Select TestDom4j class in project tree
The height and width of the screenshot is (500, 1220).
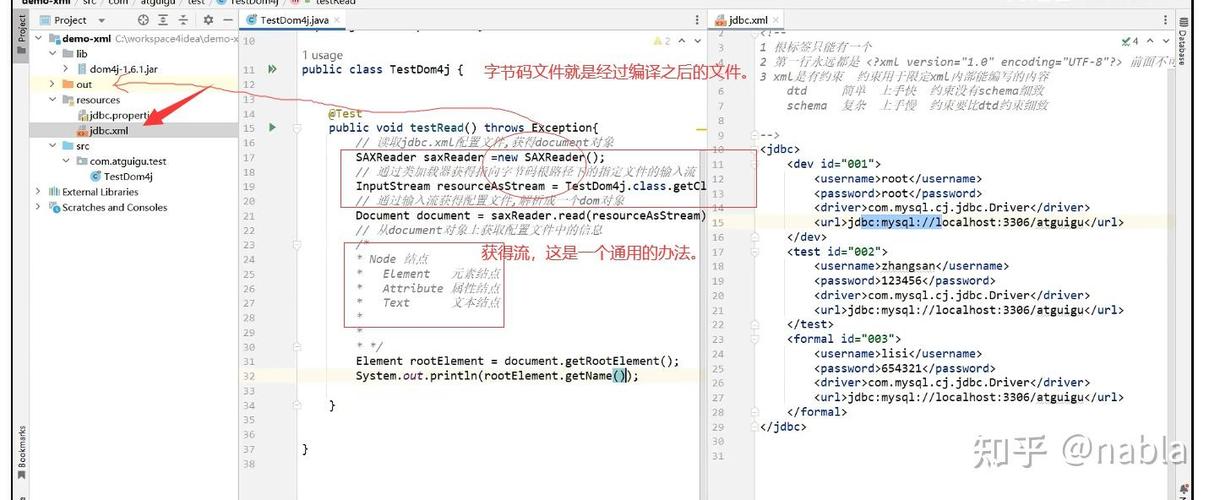pyautogui.click(x=121, y=177)
